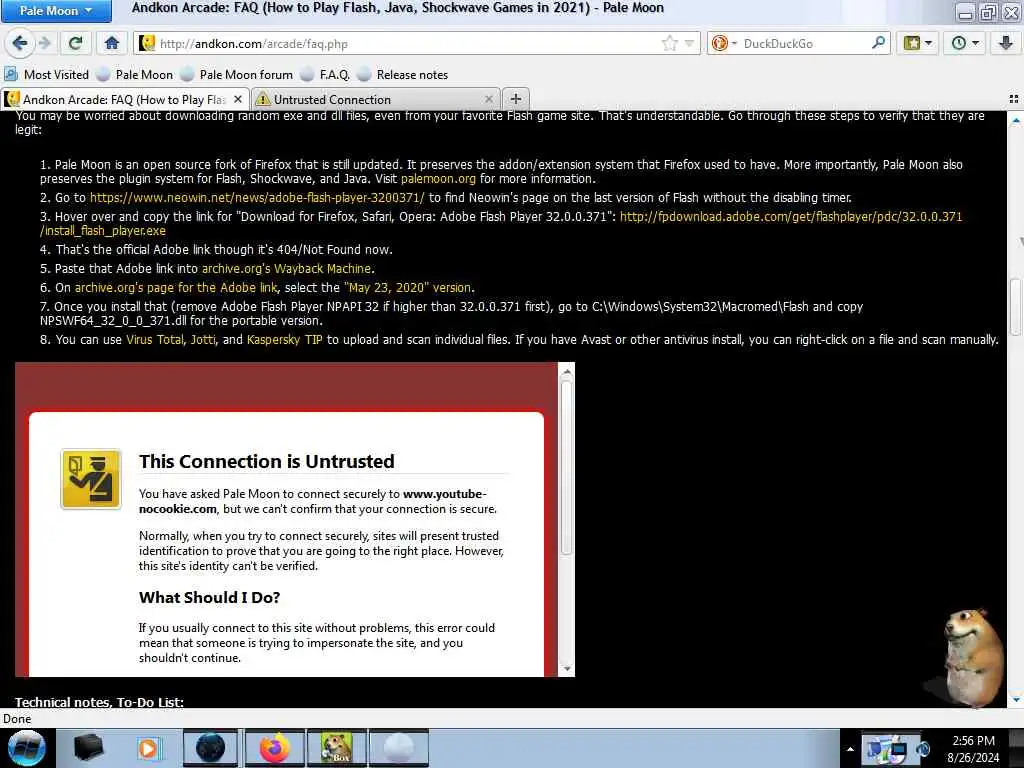Image resolution: width=1024 pixels, height=768 pixels.
Task: Open the Pale Moon taskbar icon
Action: [399, 748]
